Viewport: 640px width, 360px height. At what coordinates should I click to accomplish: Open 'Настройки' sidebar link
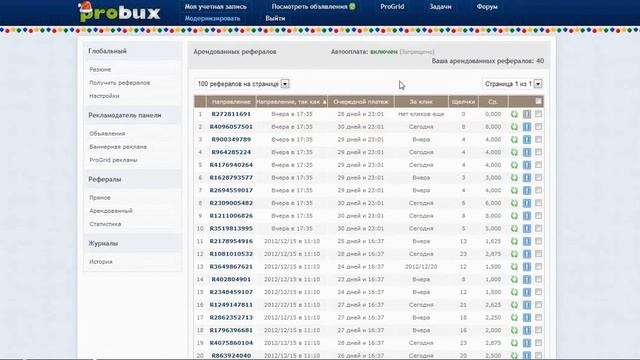[x=104, y=96]
